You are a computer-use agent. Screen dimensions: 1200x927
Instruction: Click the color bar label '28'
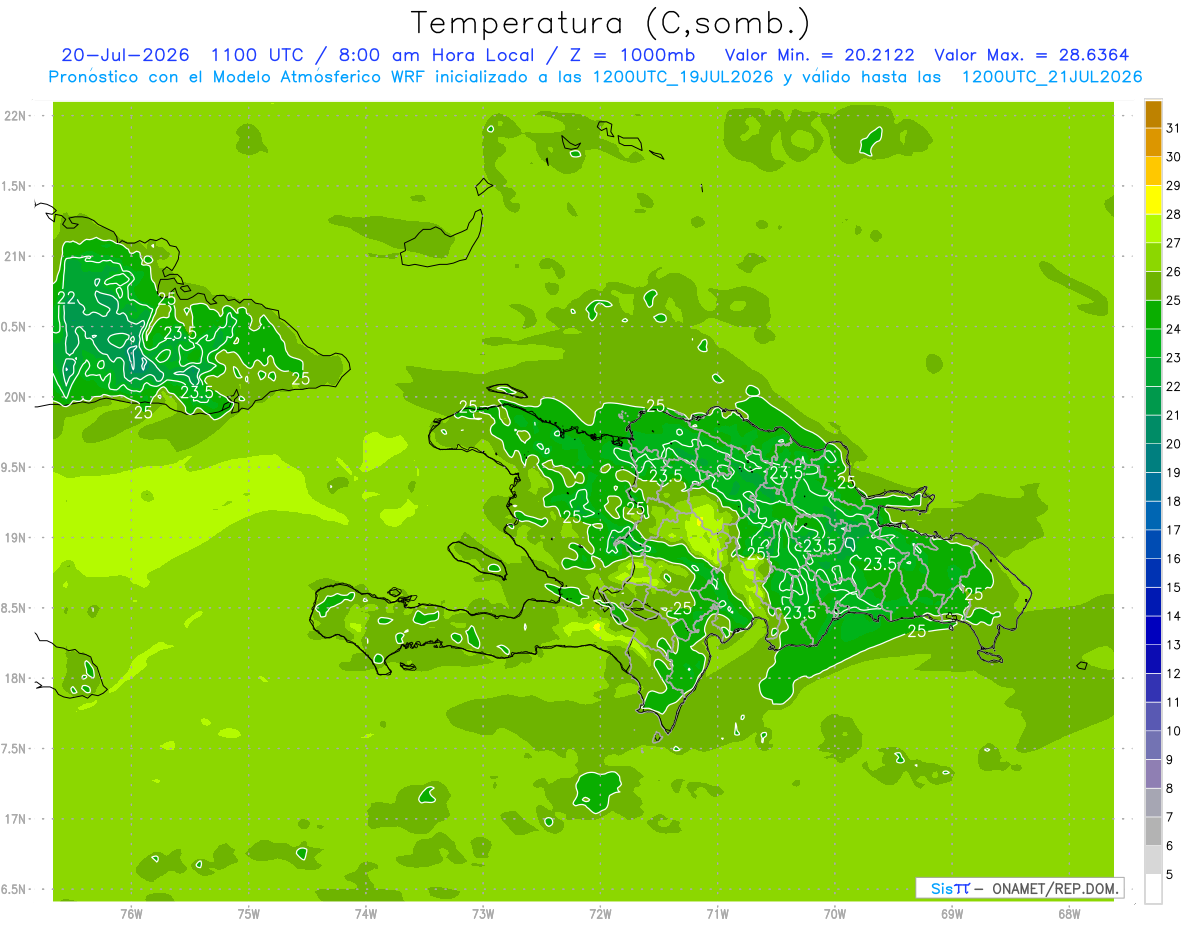tap(1174, 214)
